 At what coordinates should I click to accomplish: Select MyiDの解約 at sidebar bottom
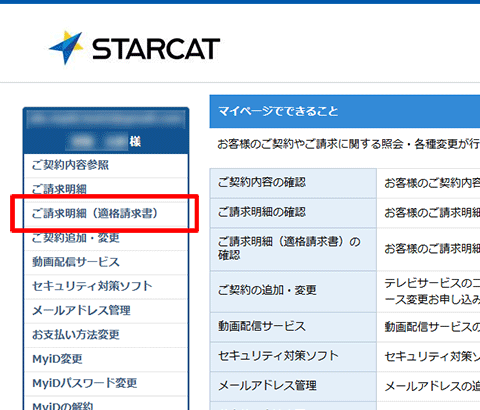[x=106, y=403]
